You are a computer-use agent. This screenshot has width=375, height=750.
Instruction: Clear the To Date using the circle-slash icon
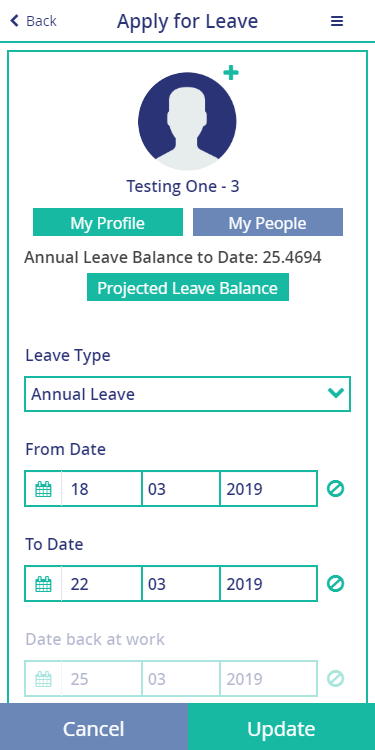pos(335,584)
